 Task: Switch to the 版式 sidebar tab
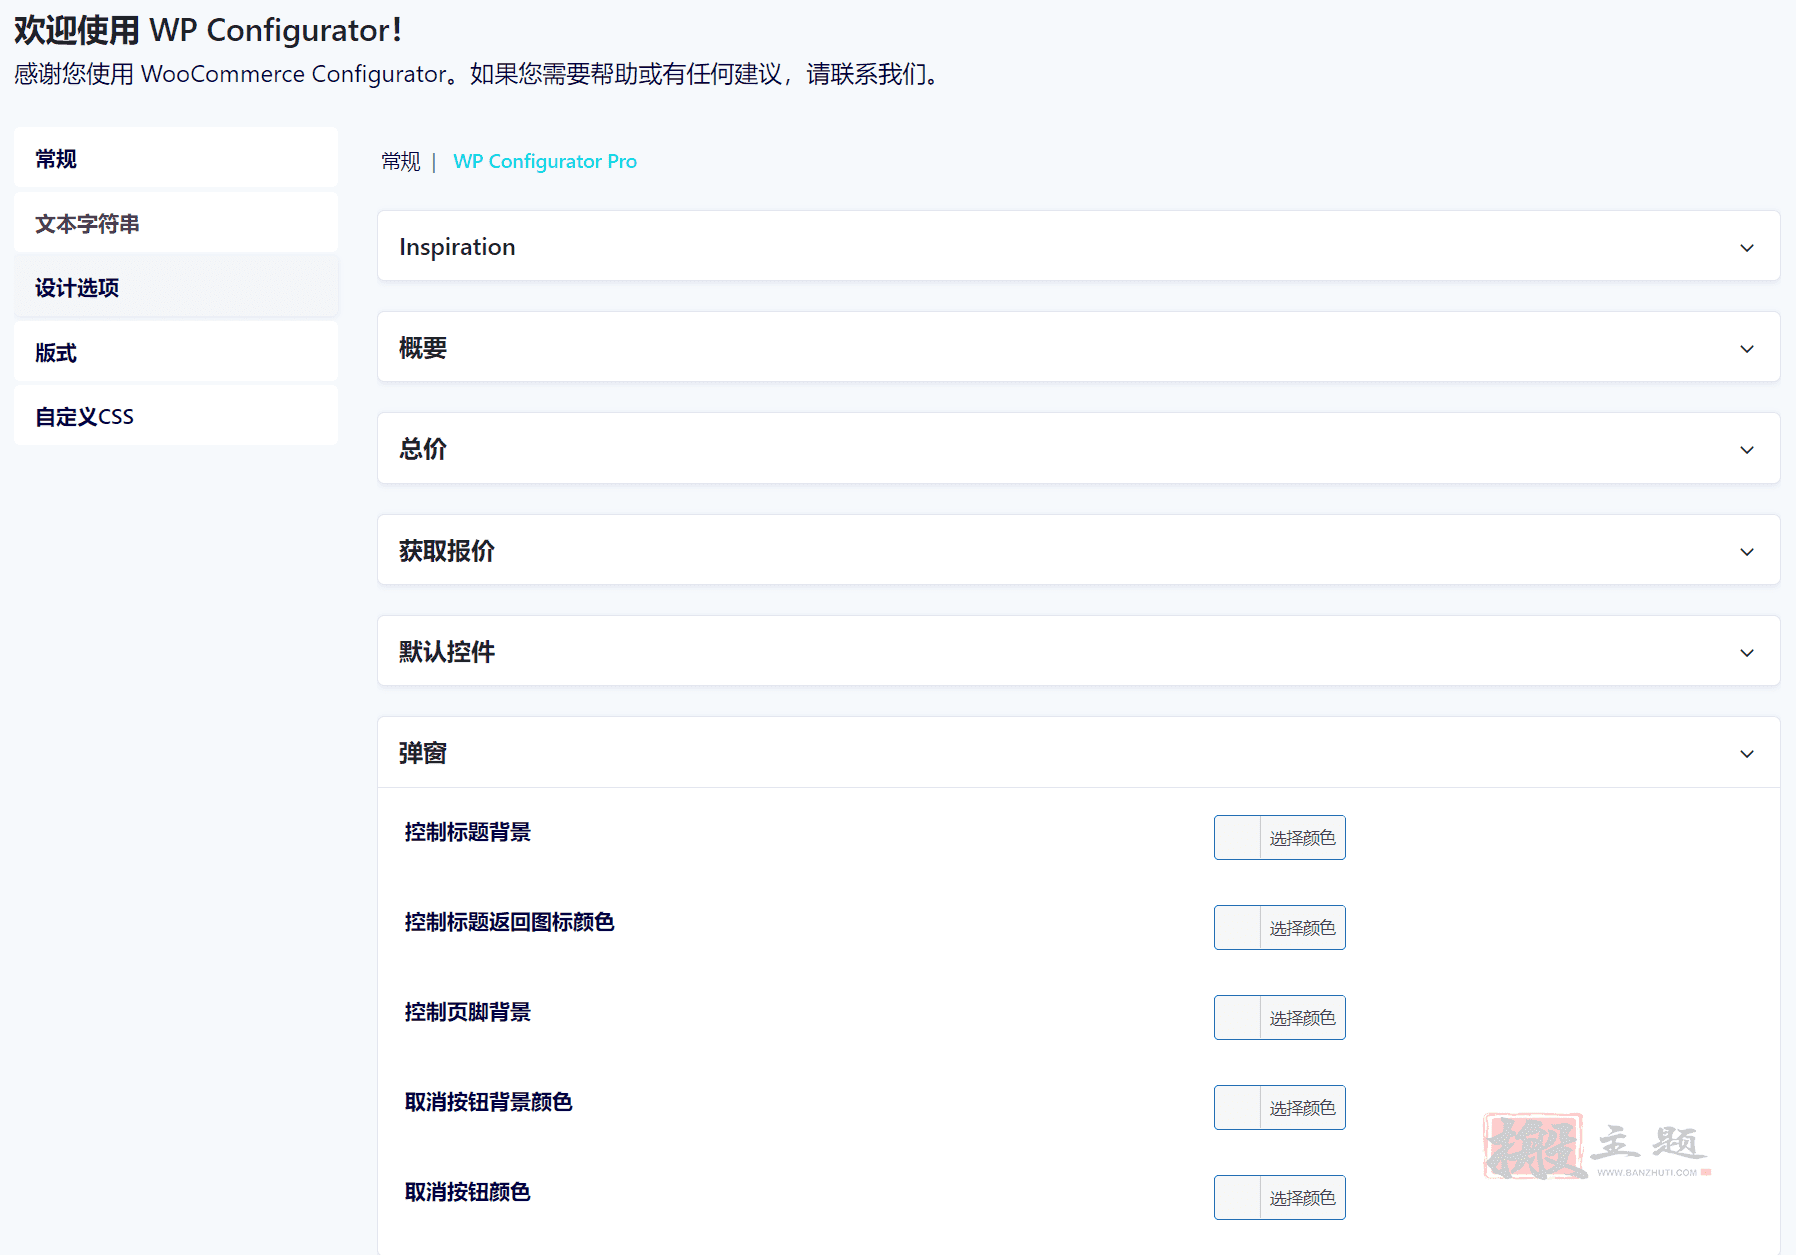pos(176,352)
